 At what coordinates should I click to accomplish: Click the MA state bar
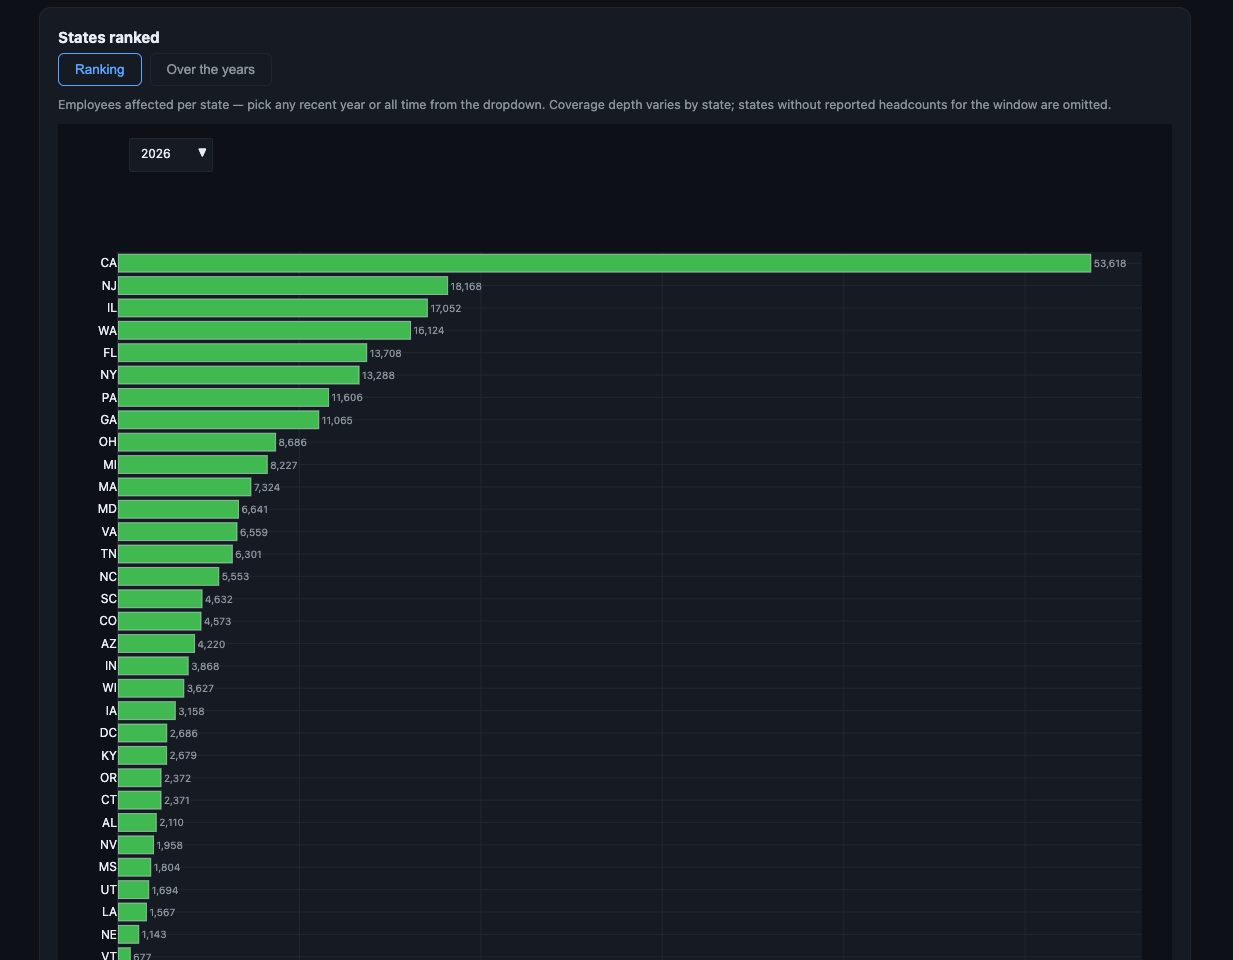184,487
